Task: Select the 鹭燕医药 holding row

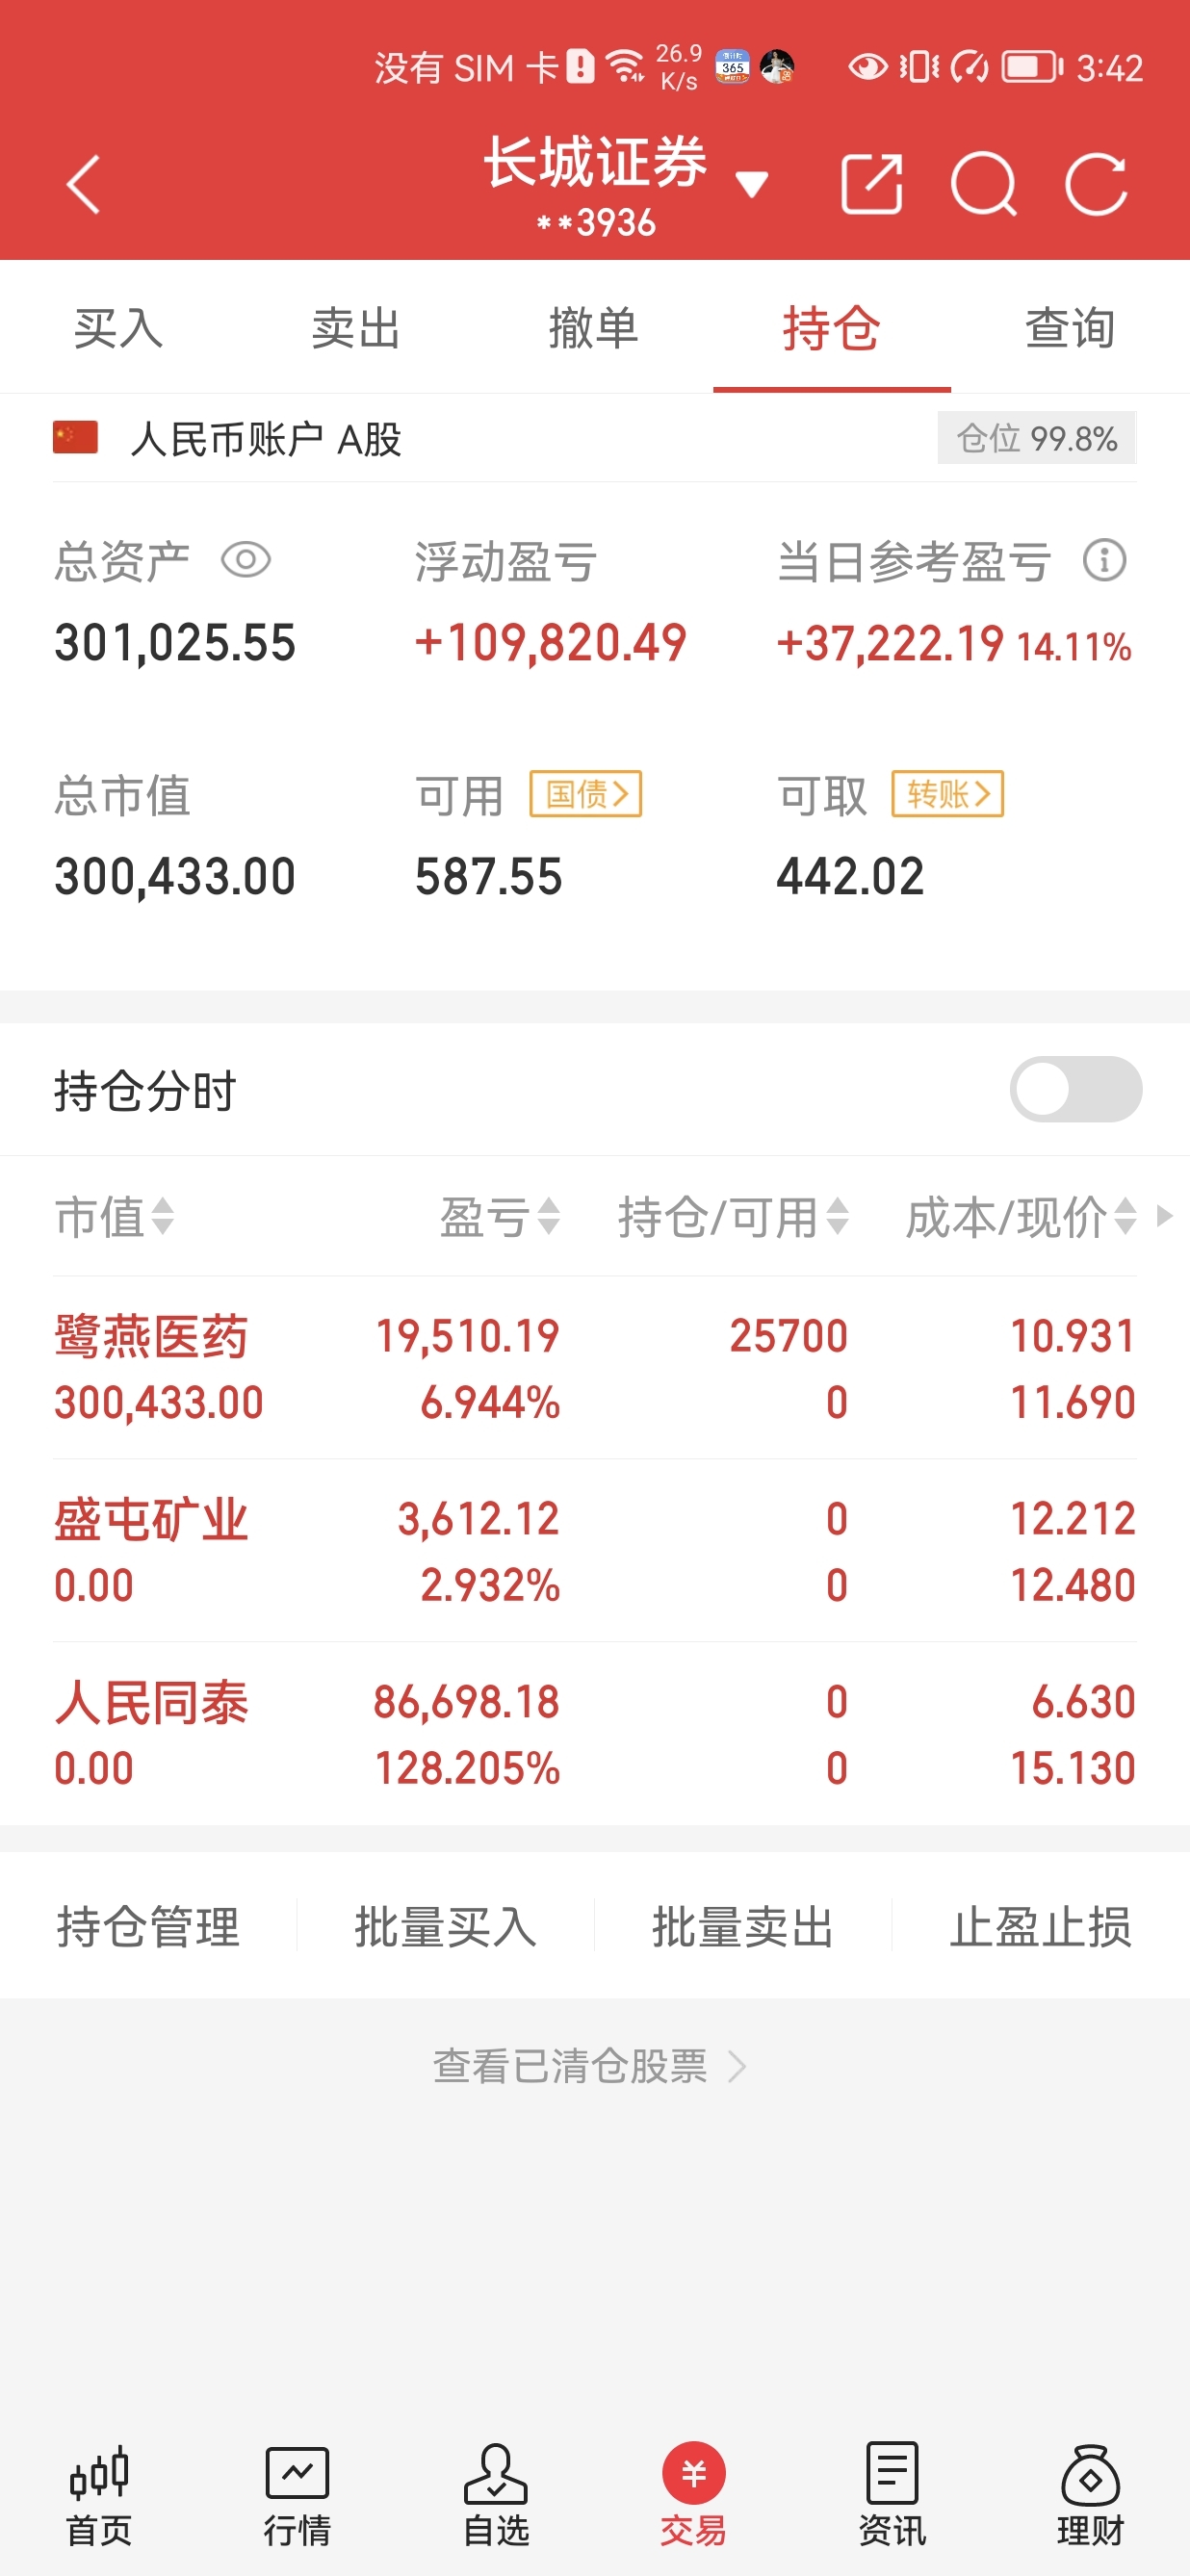Action: (594, 1368)
